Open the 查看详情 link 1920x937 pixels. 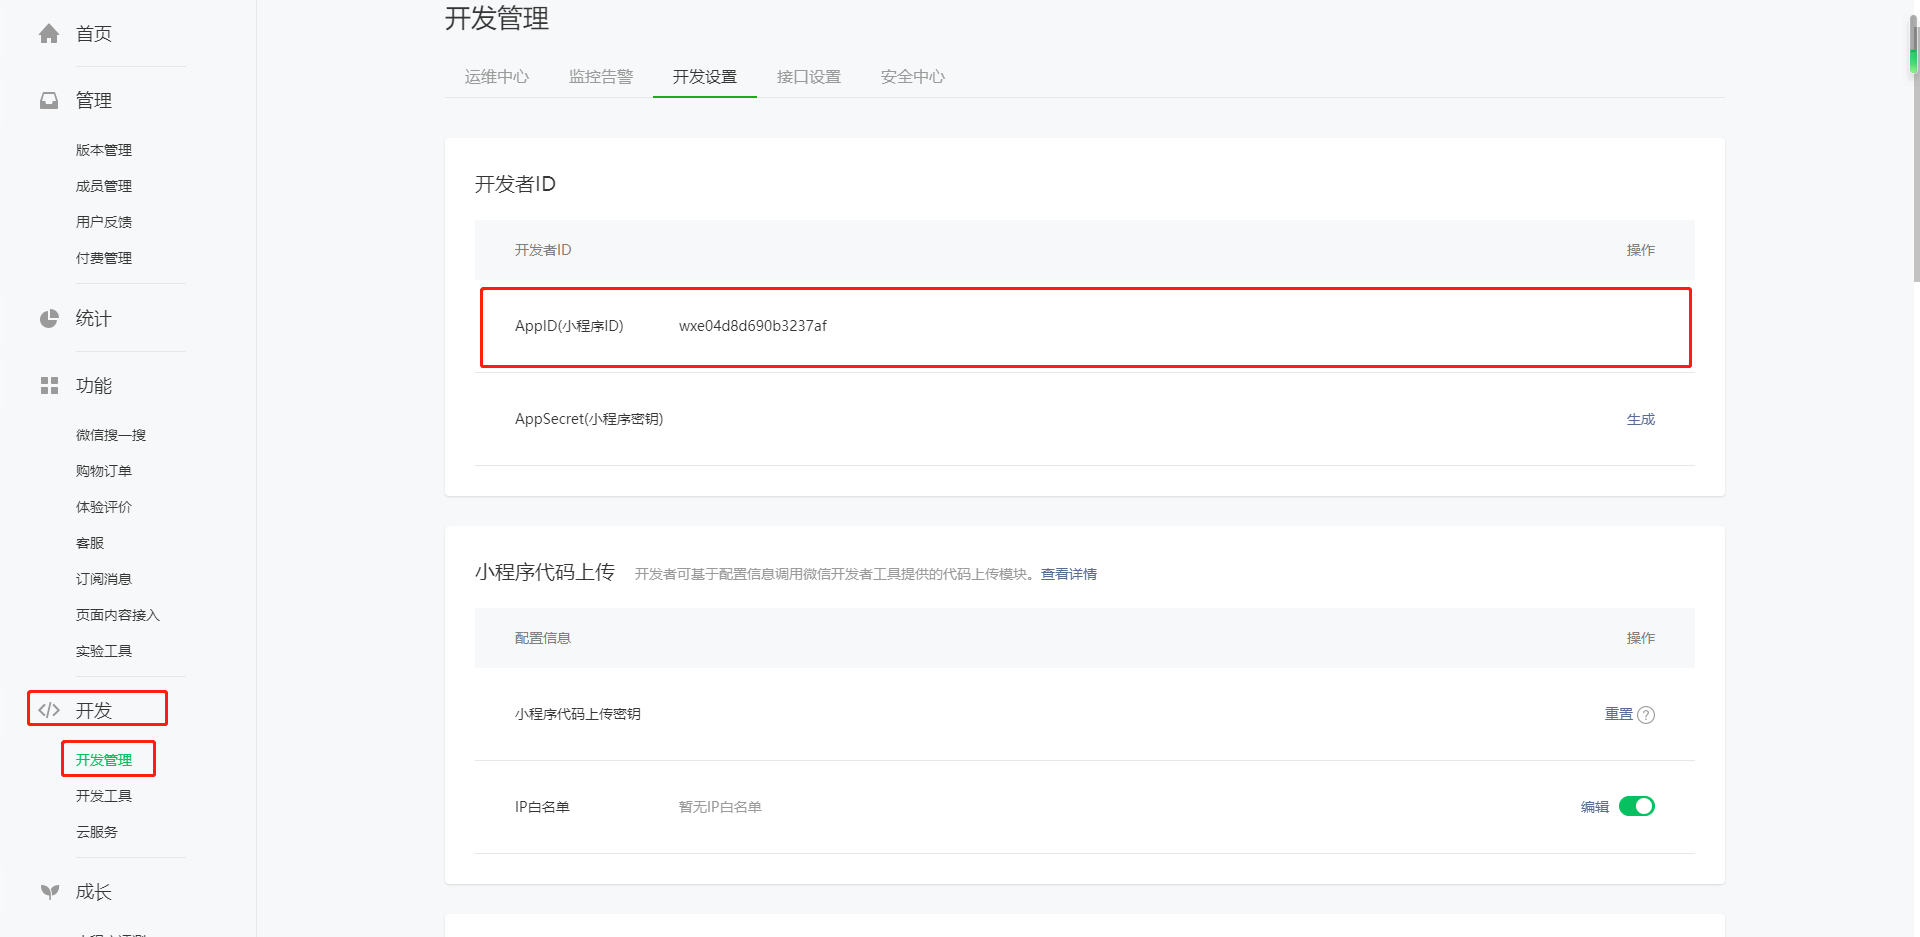1068,574
